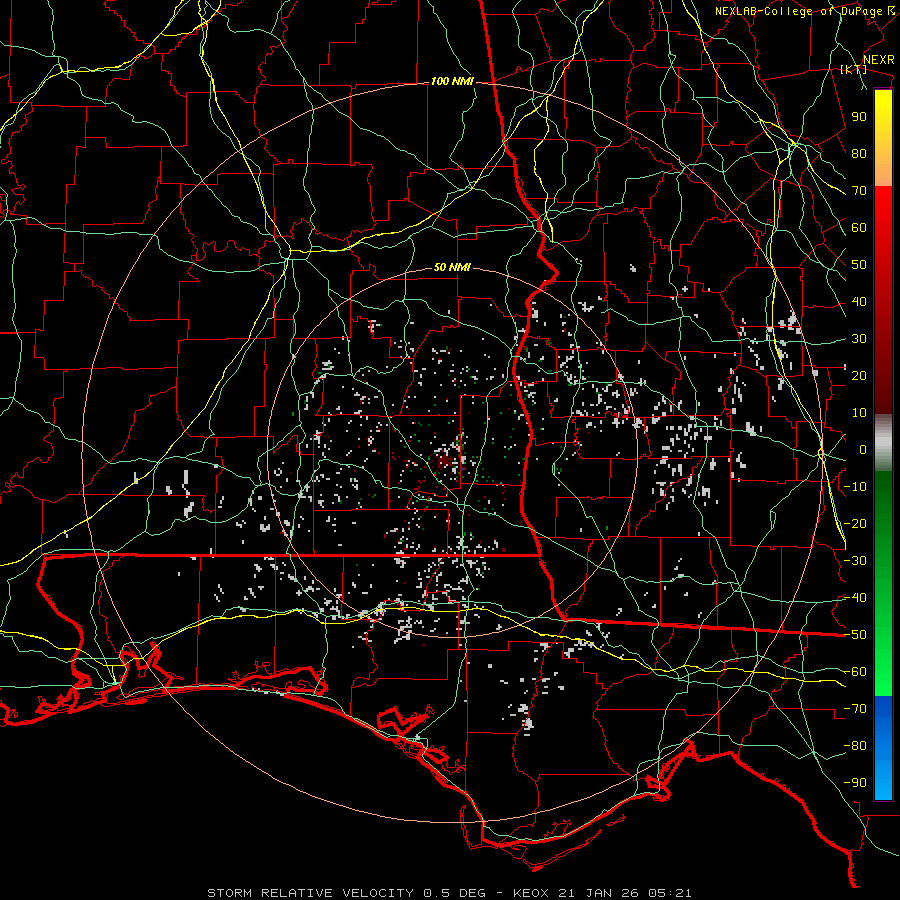Screen dimensions: 900x900
Task: Click the positive 70 scale label
Action: coord(859,191)
